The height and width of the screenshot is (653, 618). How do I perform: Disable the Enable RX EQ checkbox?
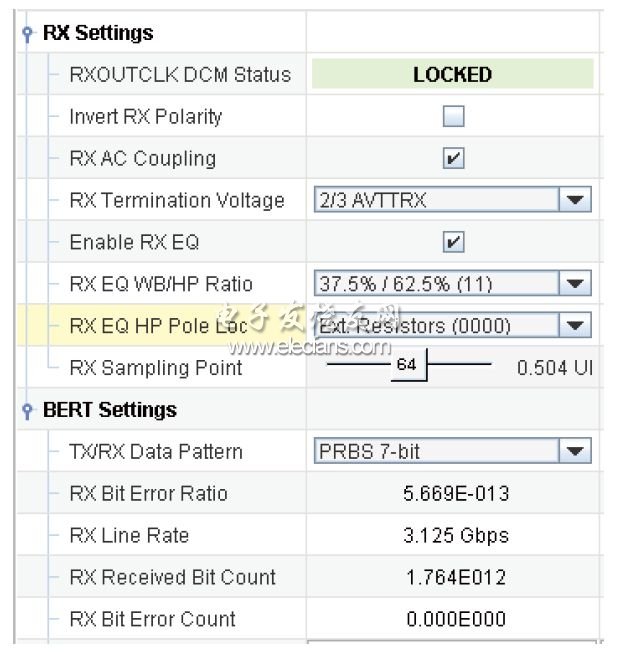(454, 242)
